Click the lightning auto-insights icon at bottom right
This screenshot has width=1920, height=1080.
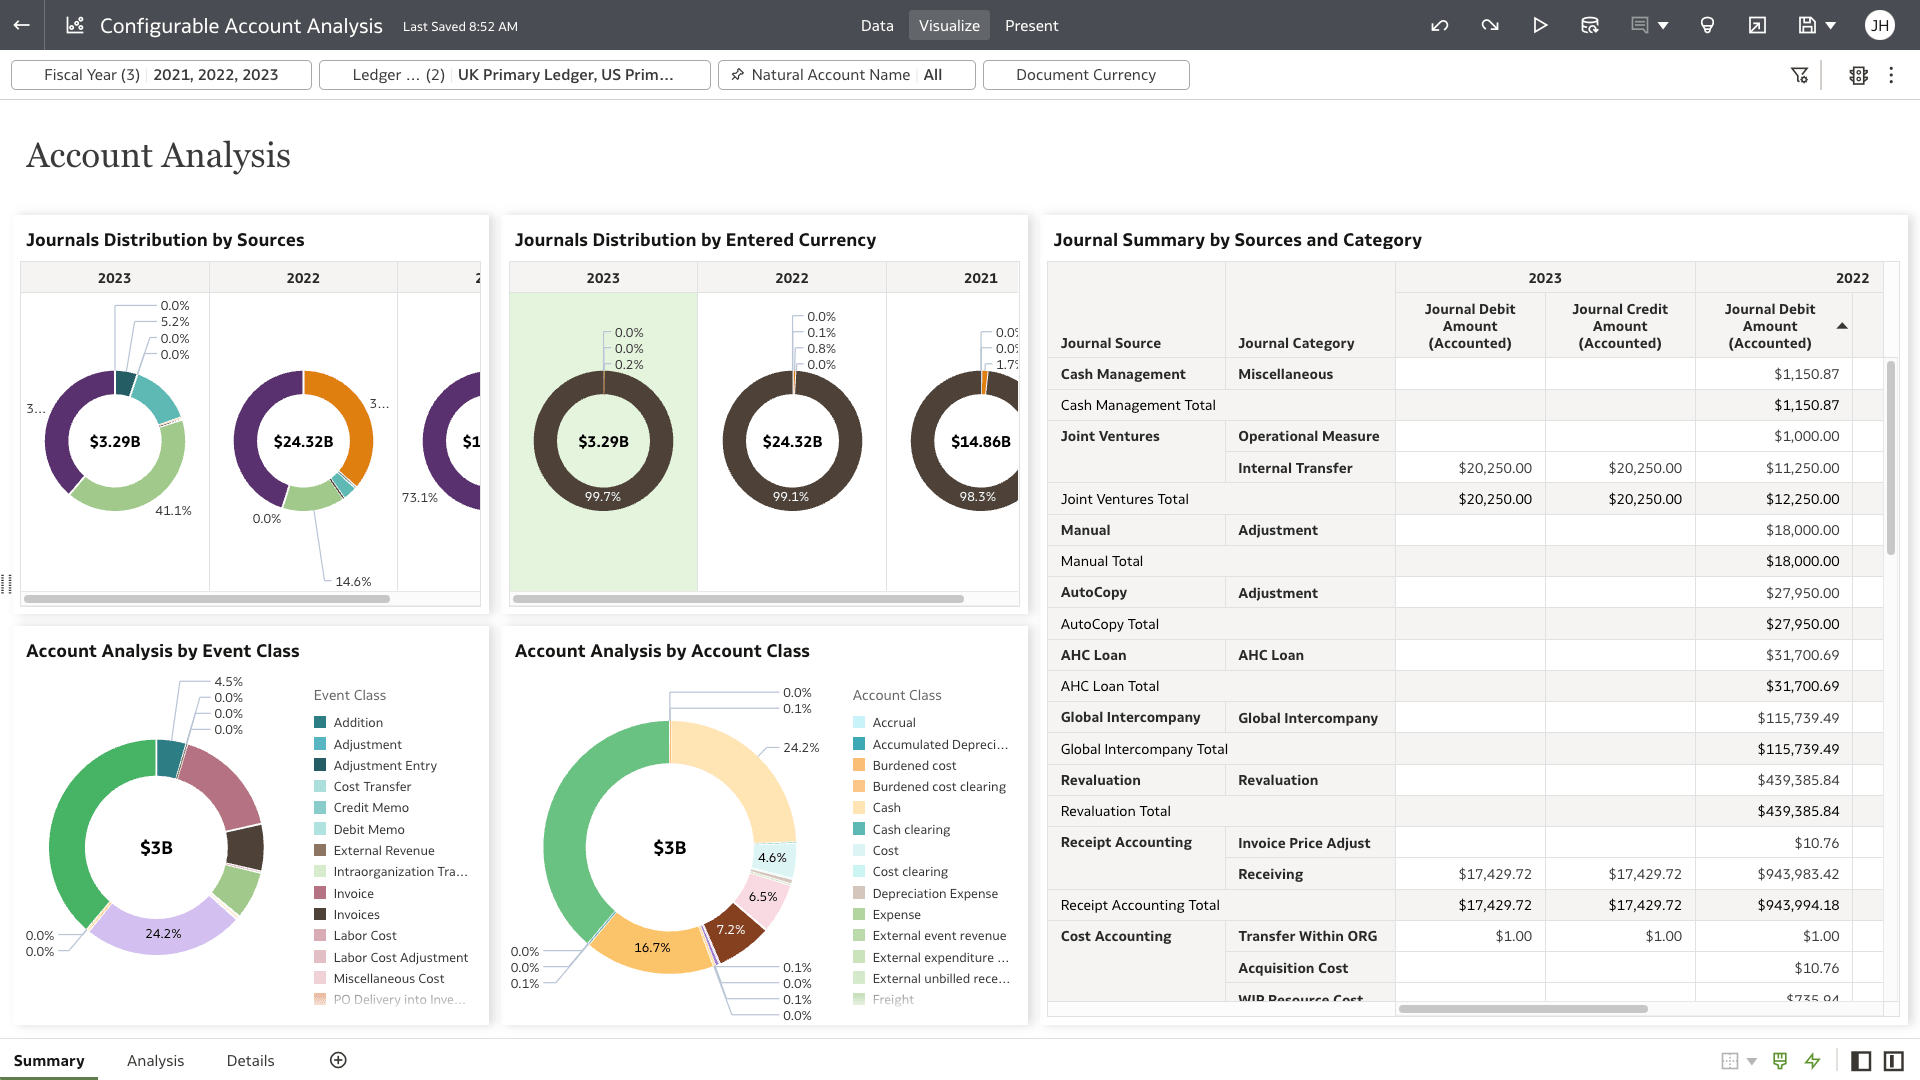click(1813, 1060)
